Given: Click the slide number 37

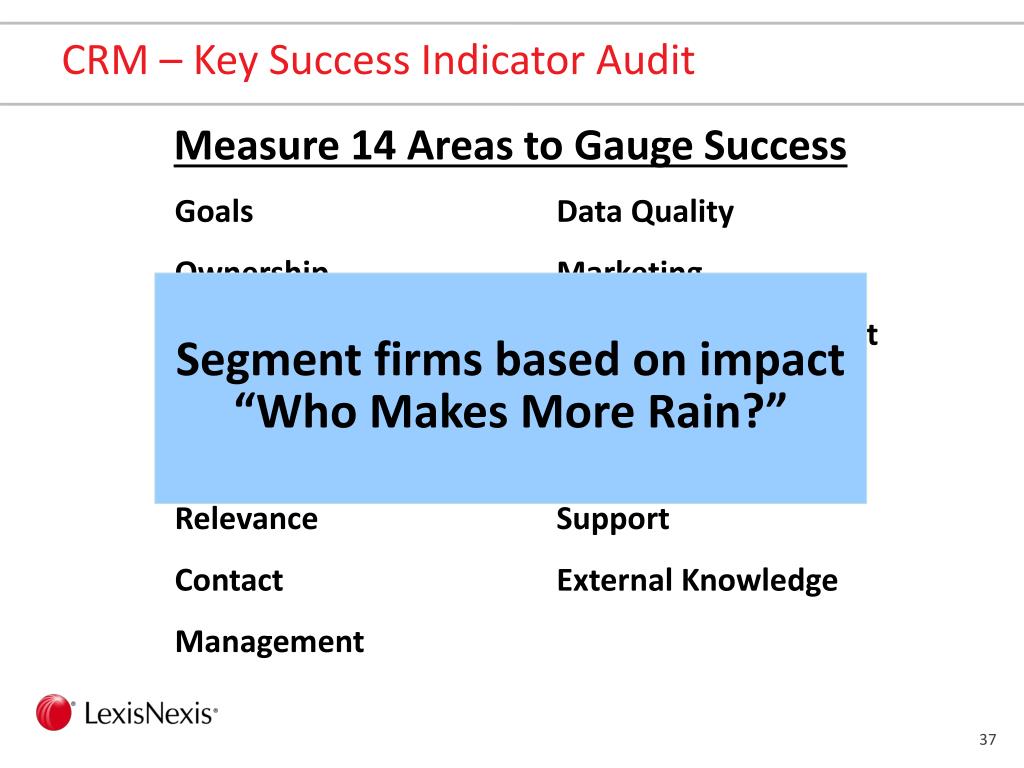Looking at the screenshot, I should click(x=987, y=739).
